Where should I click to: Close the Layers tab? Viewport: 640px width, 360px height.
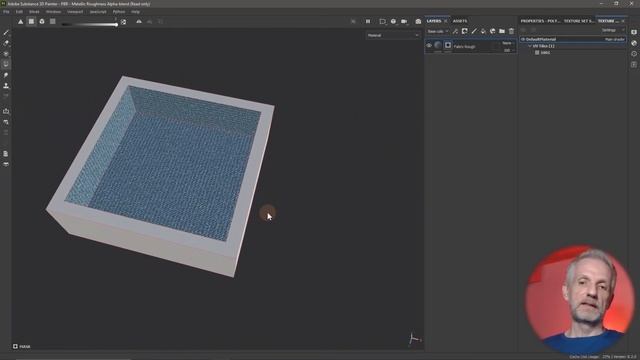446,21
